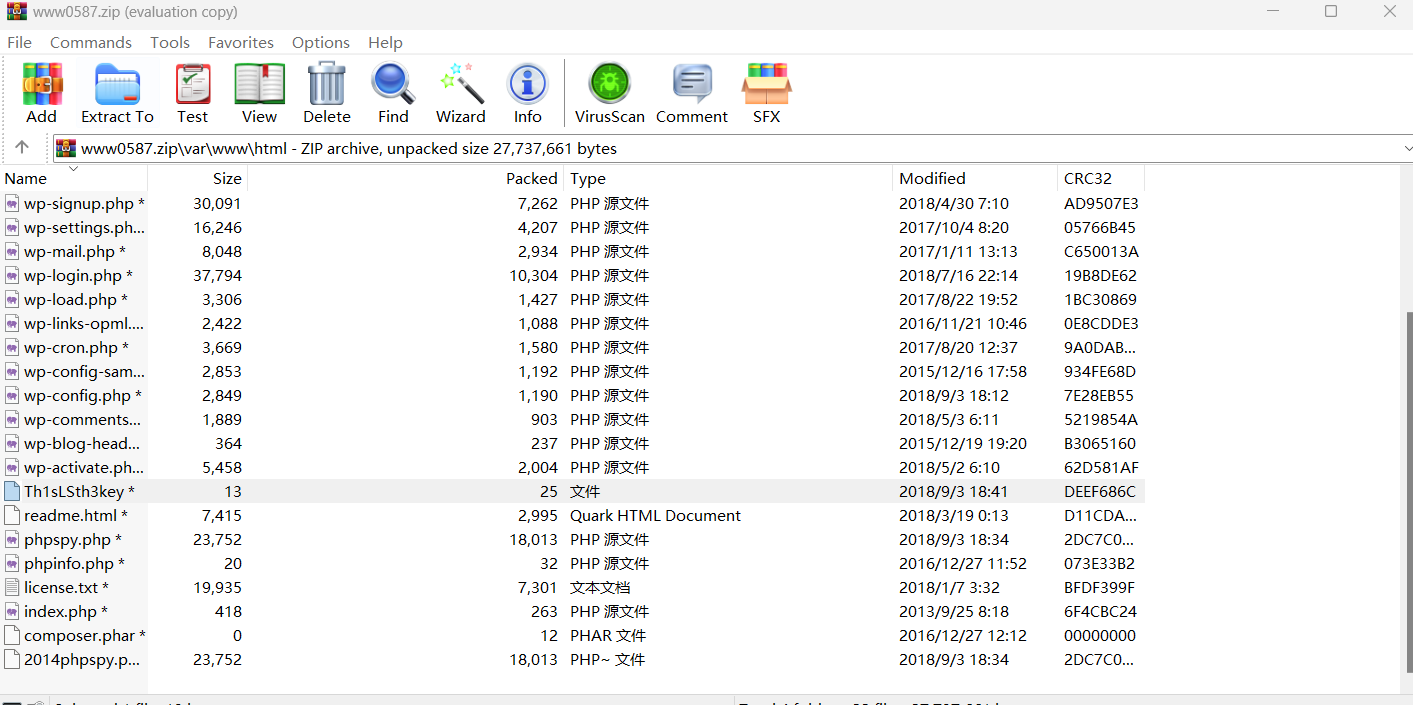The image size is (1413, 705).
Task: Expand the archive path dropdown
Action: click(x=1406, y=148)
